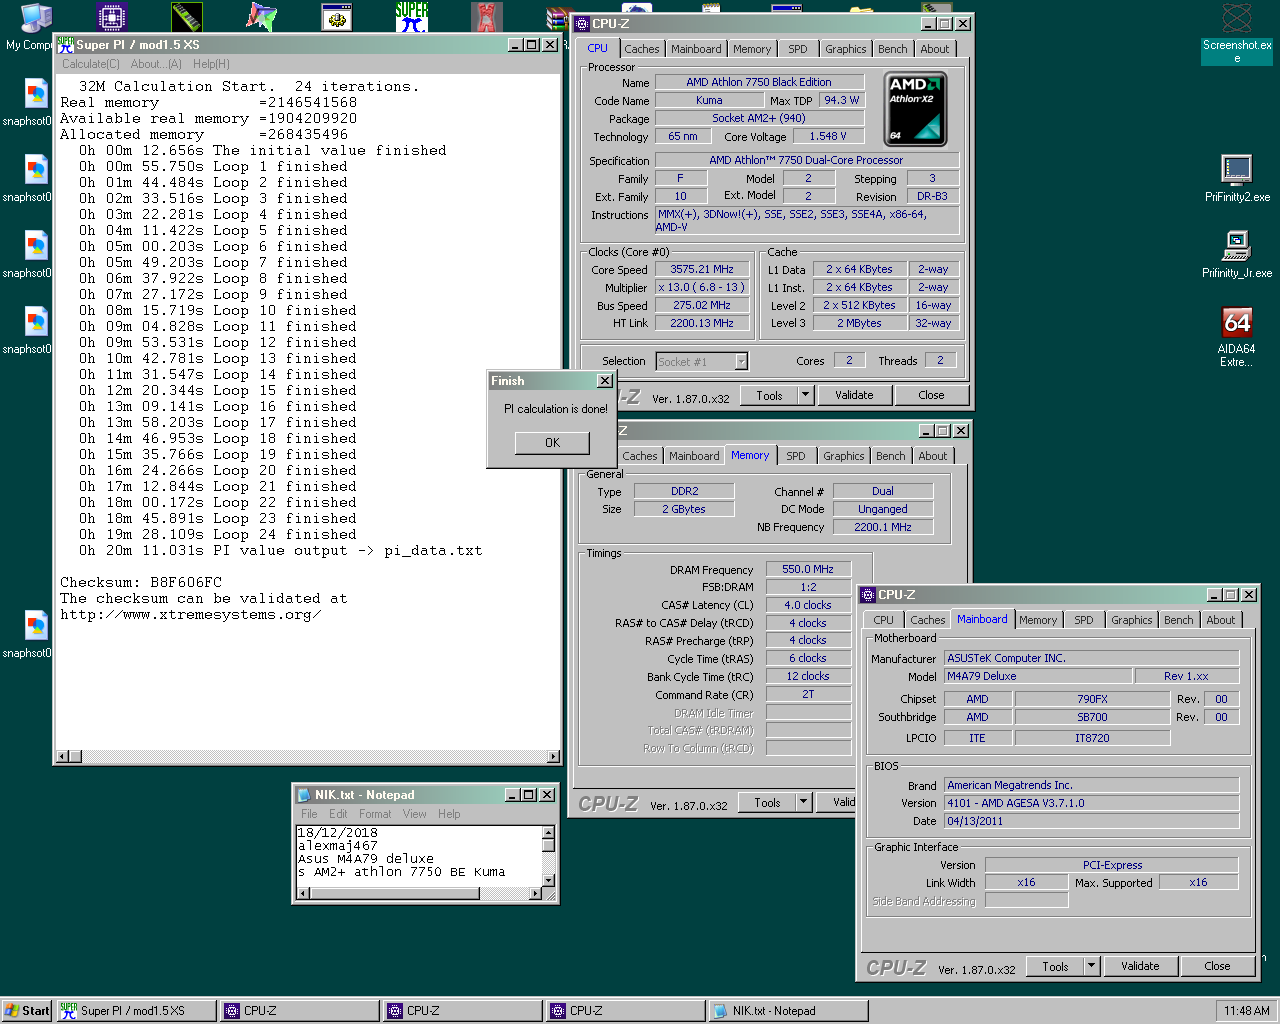Open the Help(H) menu in Super PI

click(x=211, y=64)
